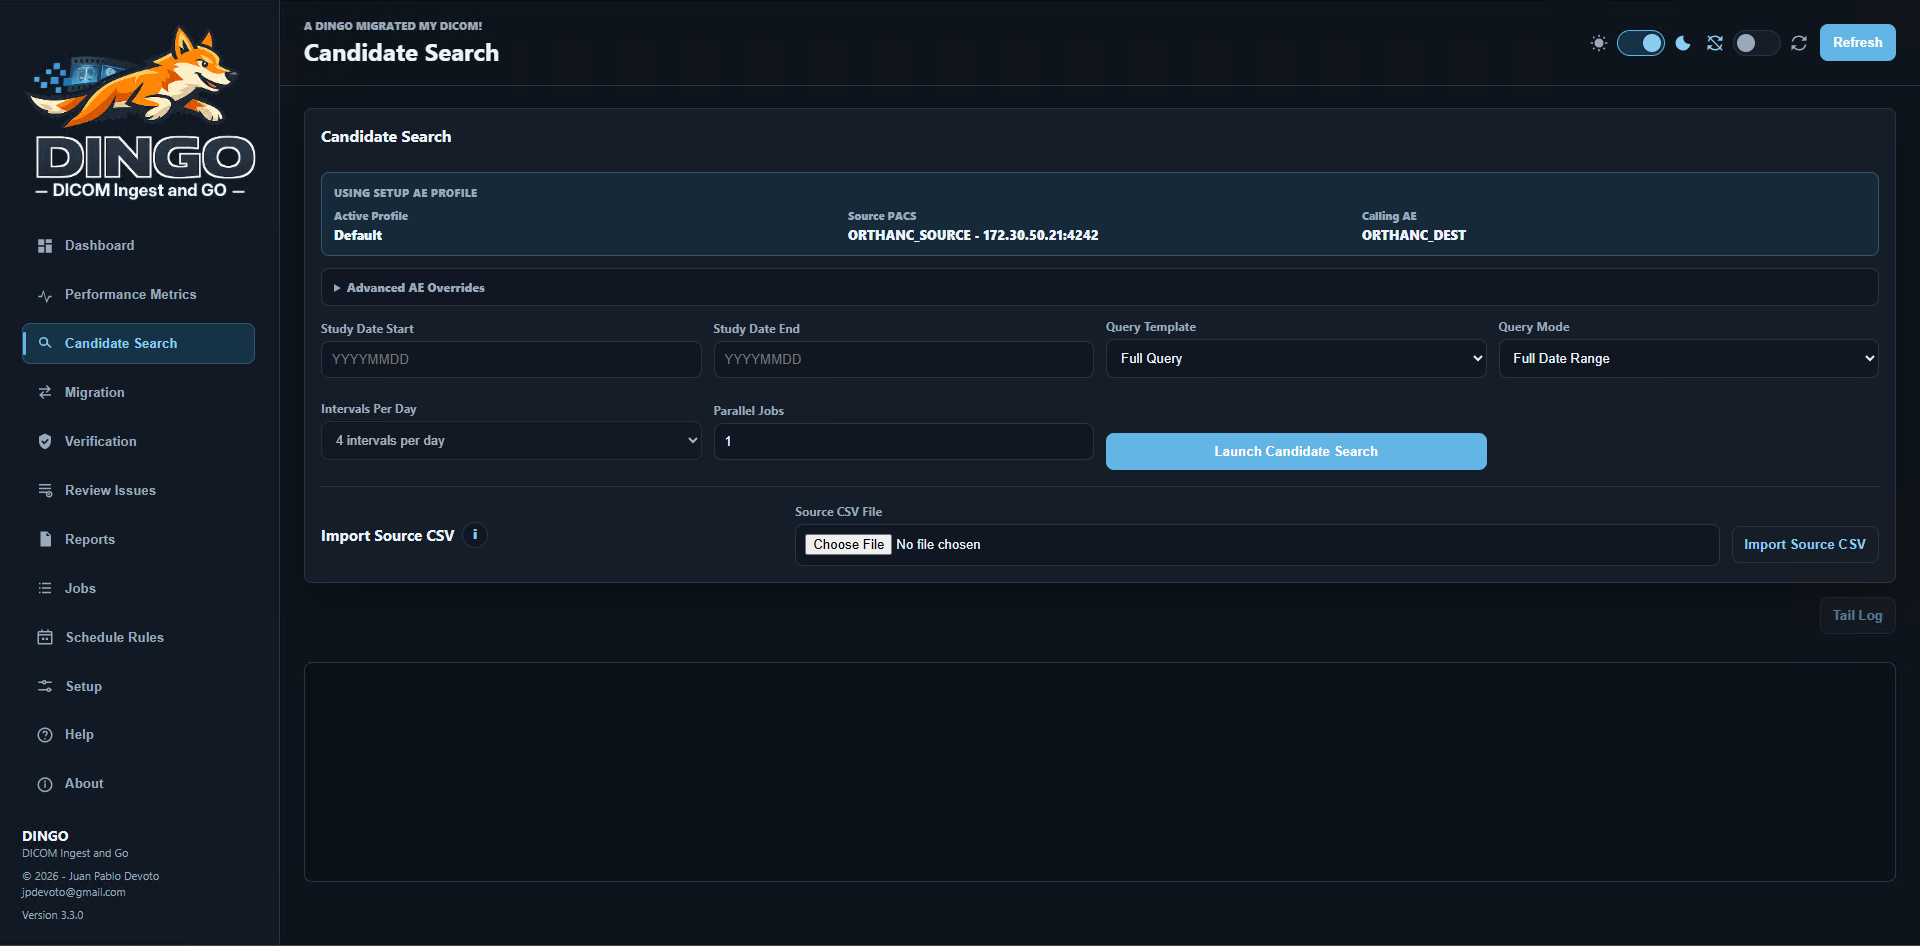Image resolution: width=1920 pixels, height=946 pixels.
Task: Open the Query Template dropdown
Action: pyautogui.click(x=1296, y=359)
